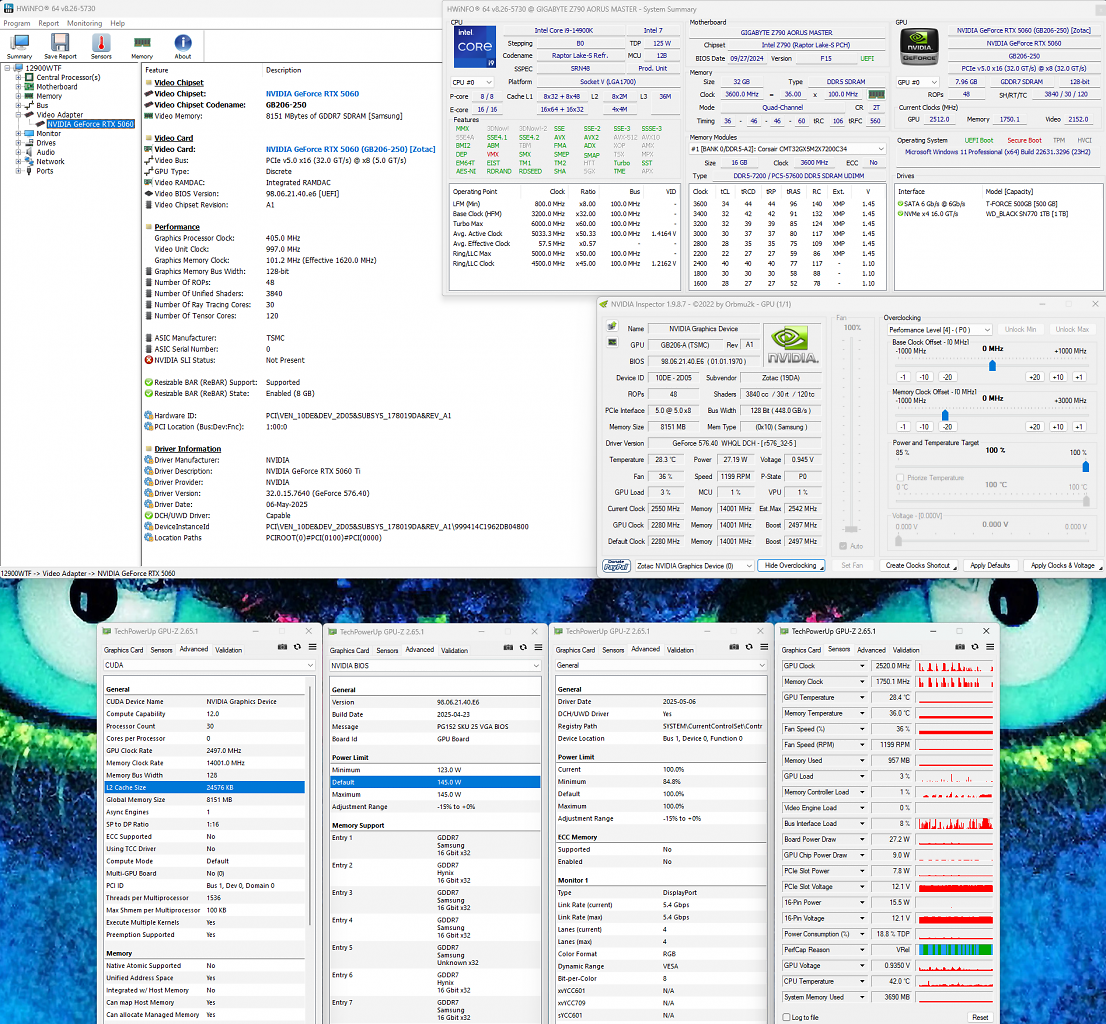Click camera icon in Sensors GPU-Z window

pyautogui.click(x=959, y=647)
